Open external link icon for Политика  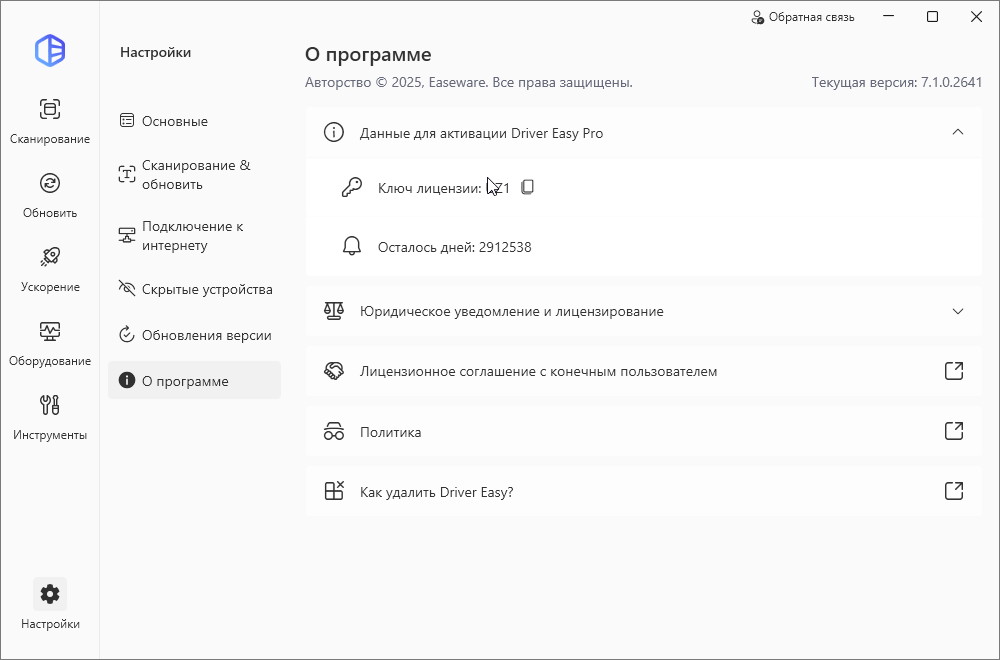coord(954,431)
